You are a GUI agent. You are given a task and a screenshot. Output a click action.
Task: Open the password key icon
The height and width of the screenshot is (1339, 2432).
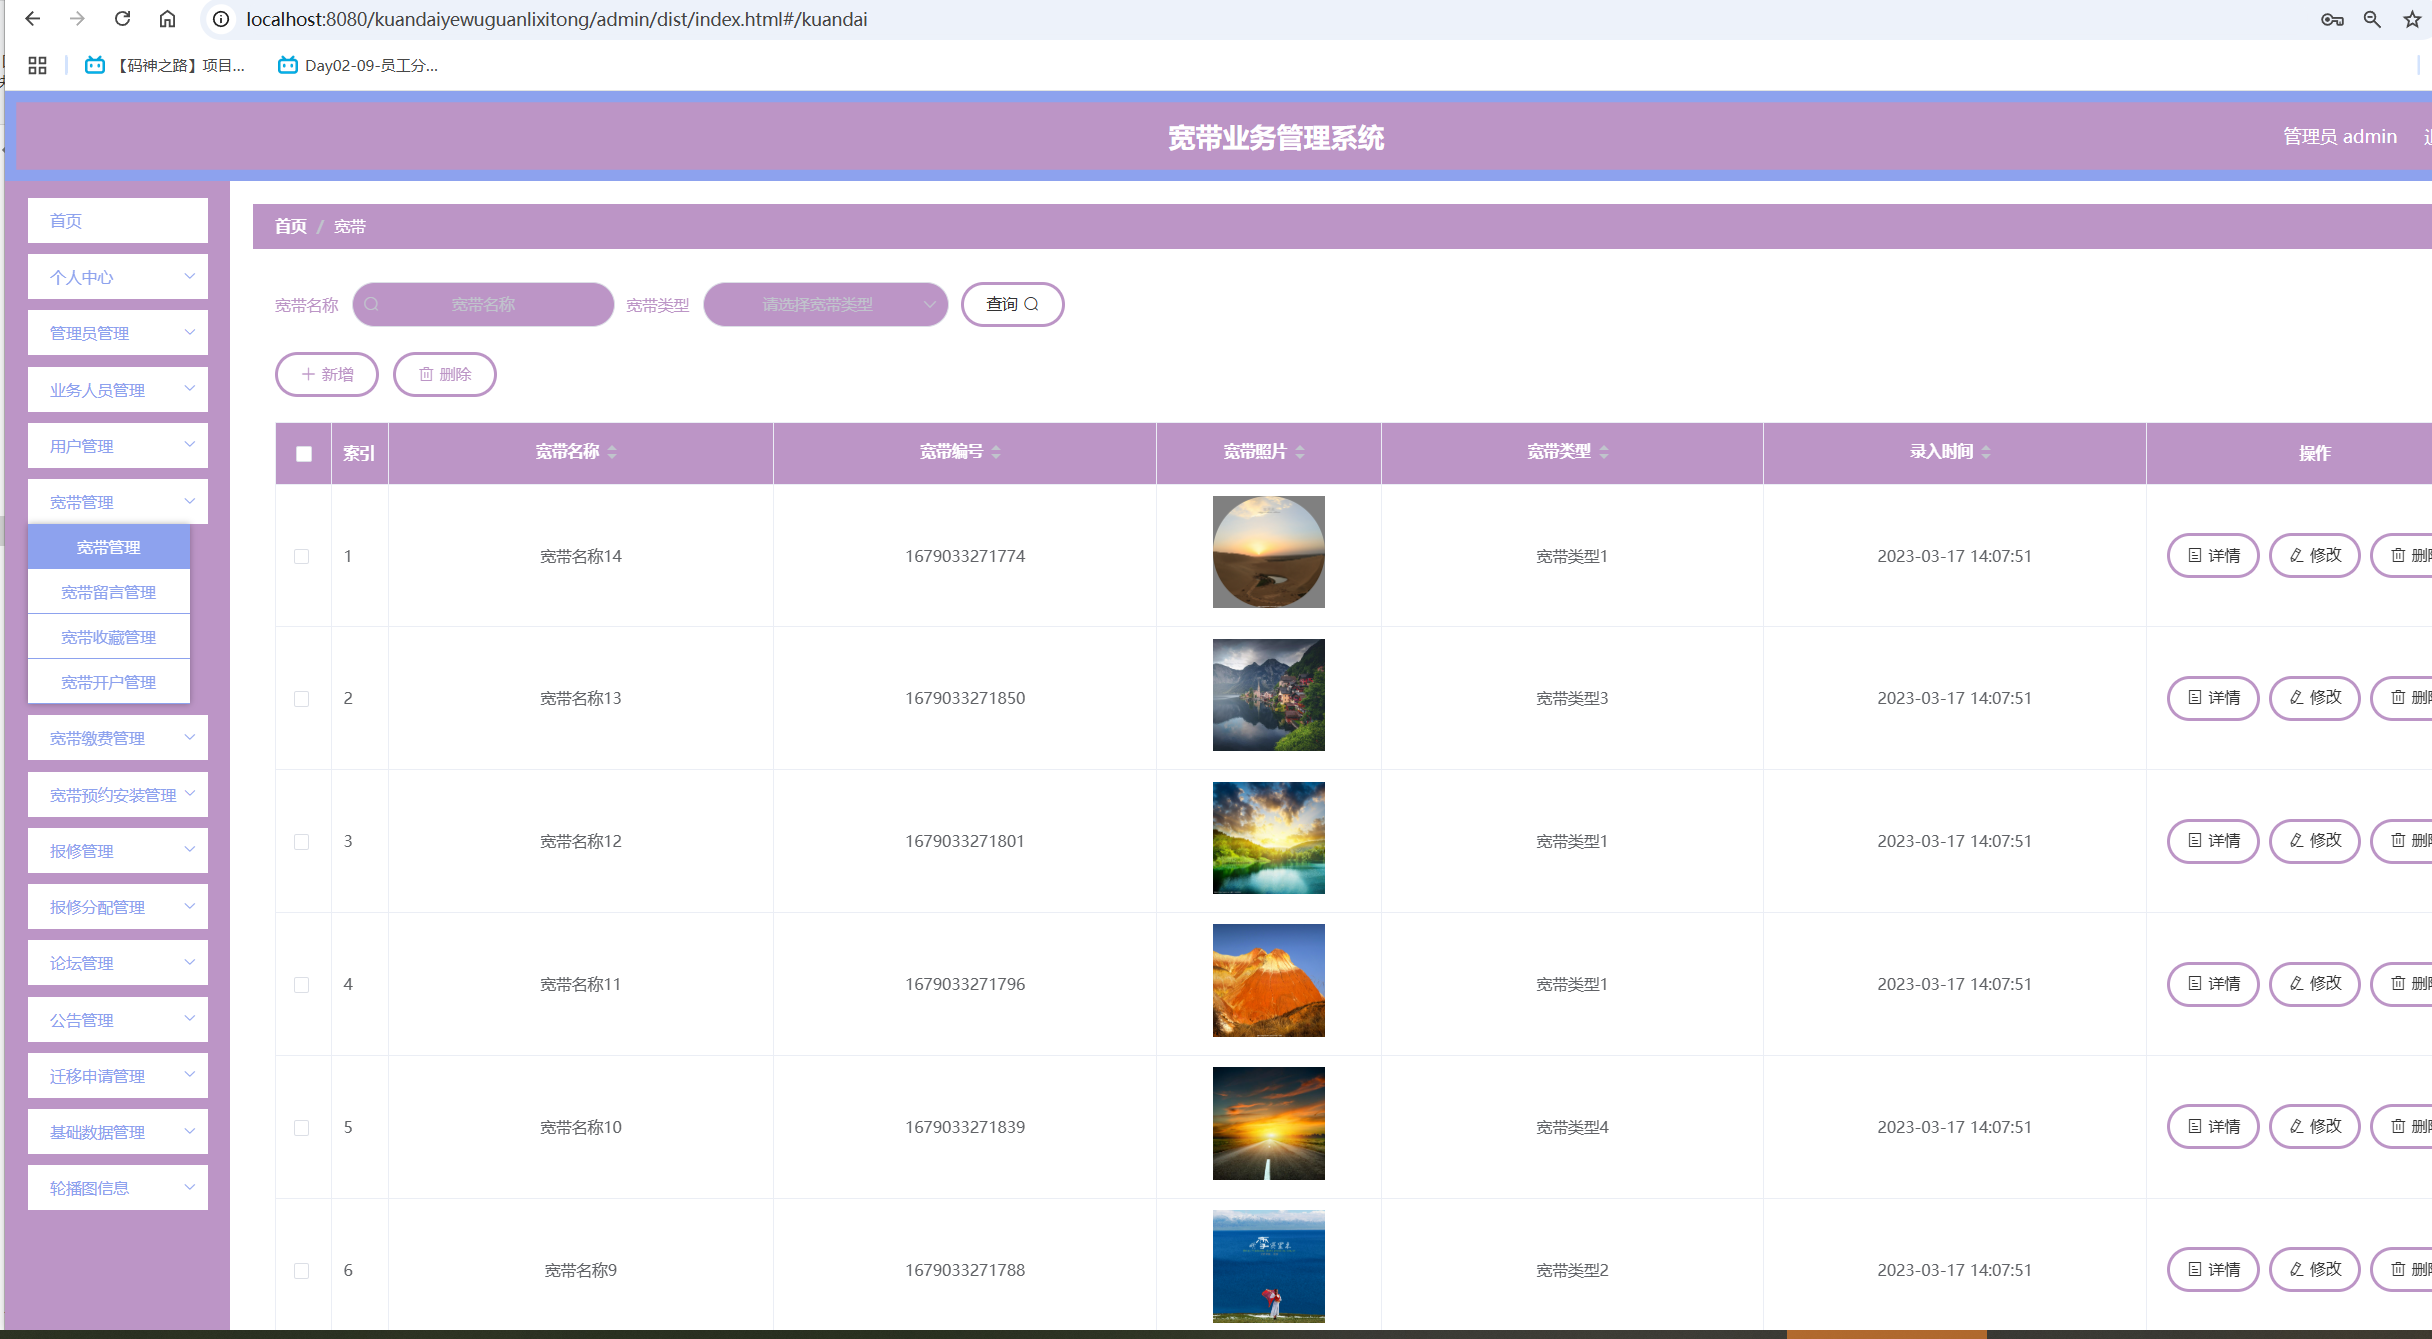click(2332, 19)
